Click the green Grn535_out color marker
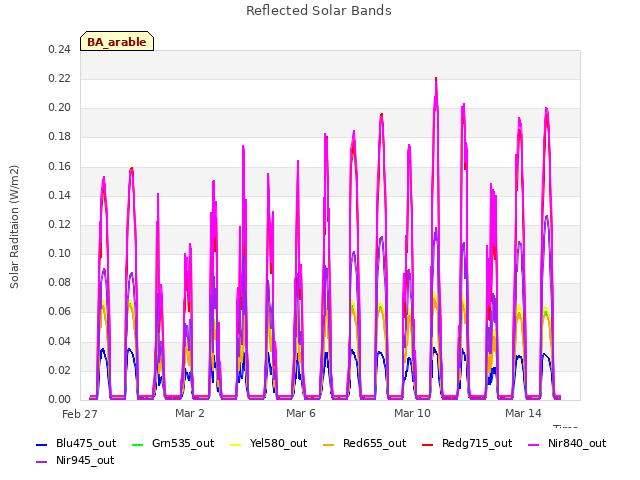The width and height of the screenshot is (640, 480). pos(138,444)
